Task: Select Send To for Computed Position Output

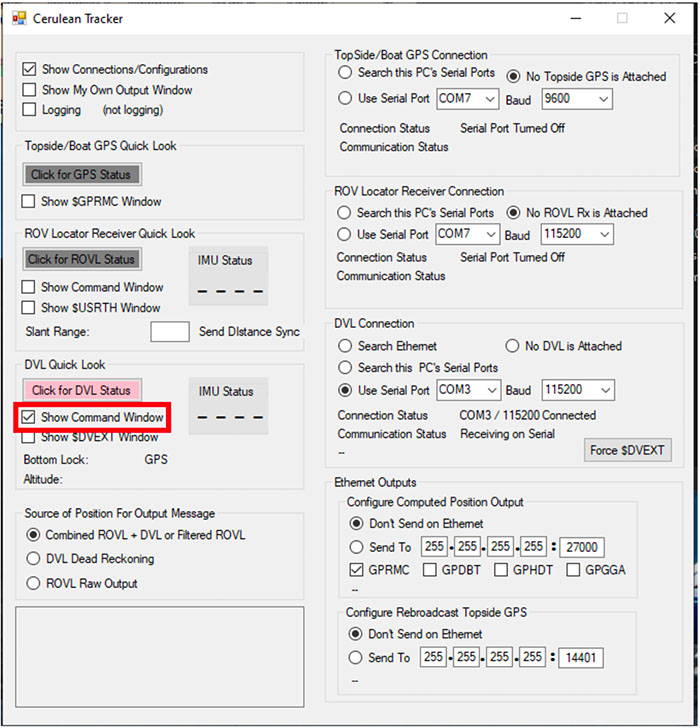Action: coord(356,547)
